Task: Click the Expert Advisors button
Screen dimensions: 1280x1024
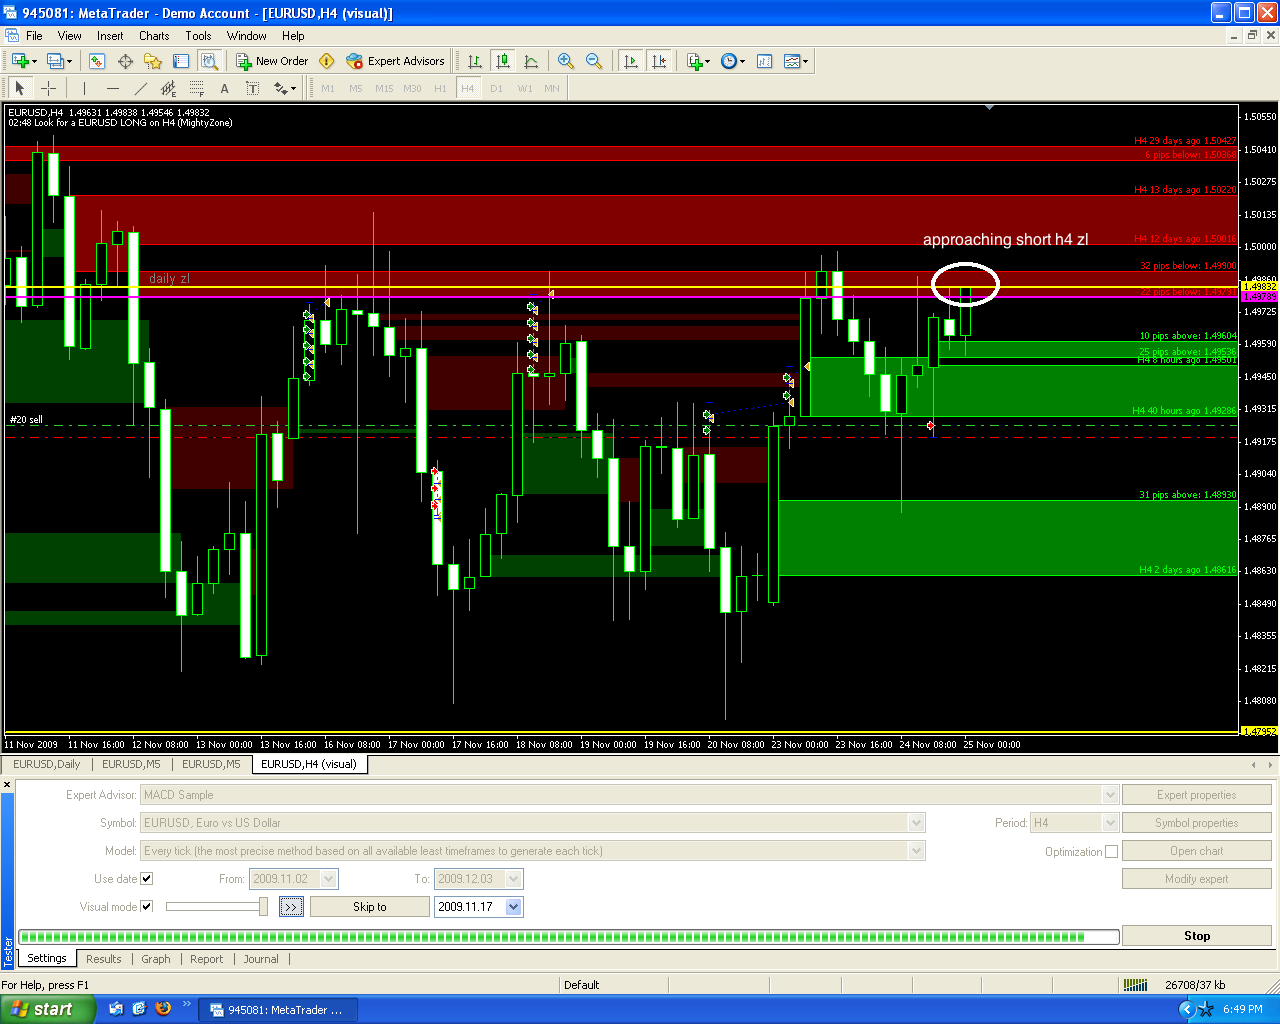Action: [395, 61]
